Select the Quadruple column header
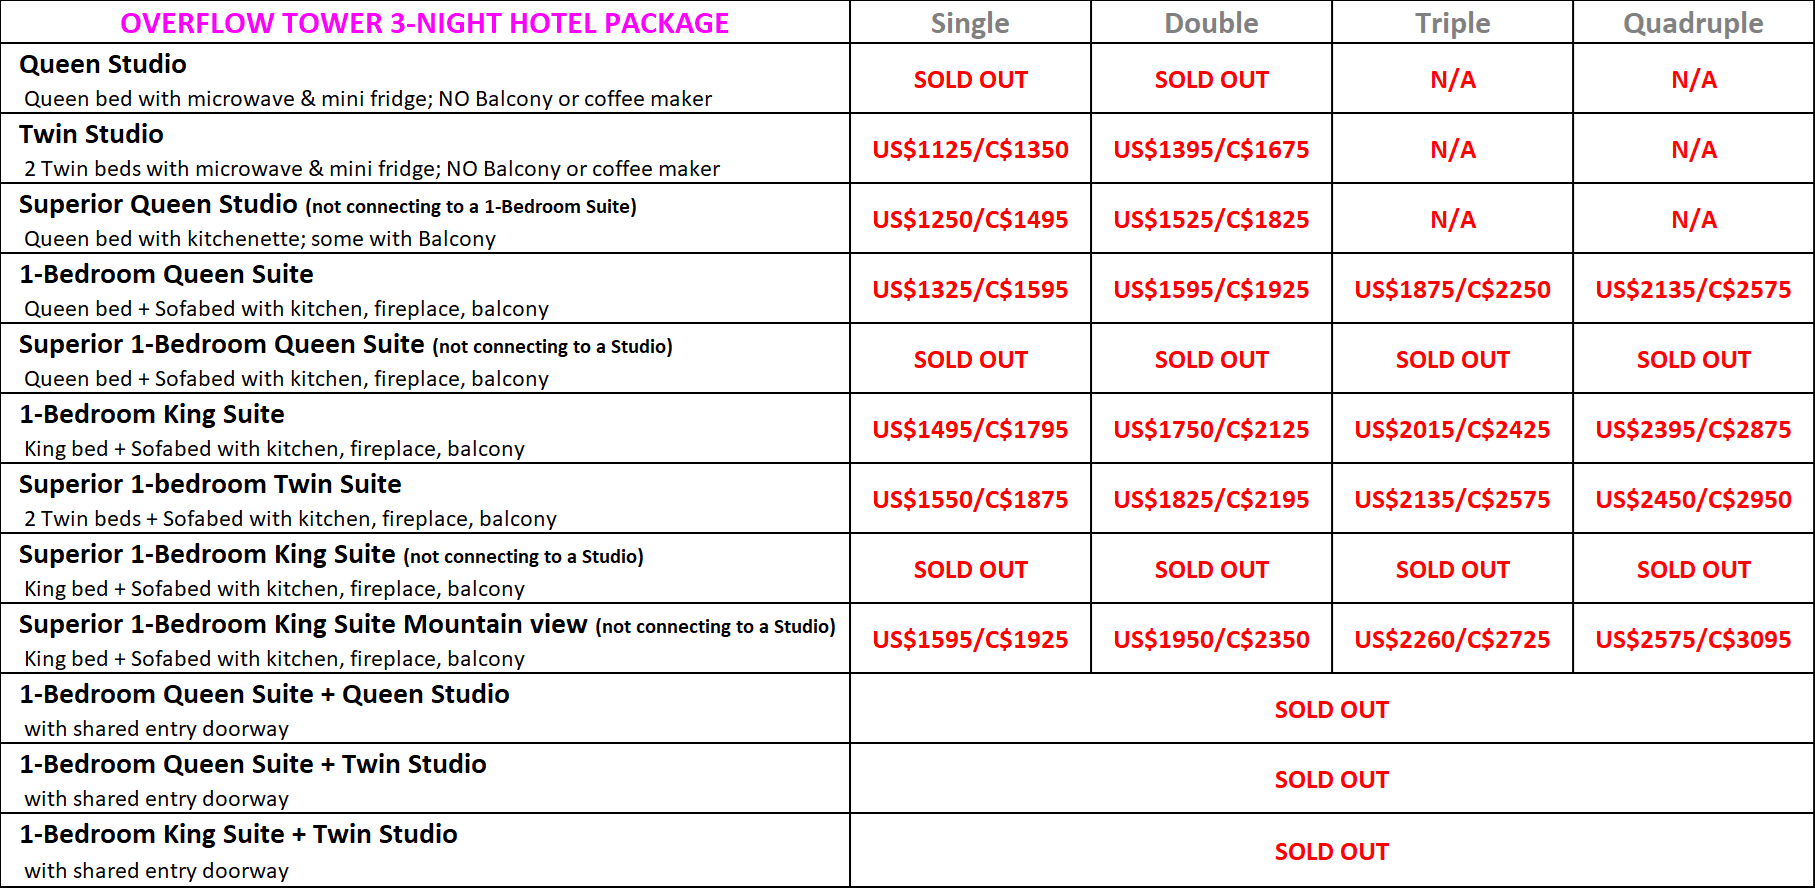1815x888 pixels. pos(1693,23)
